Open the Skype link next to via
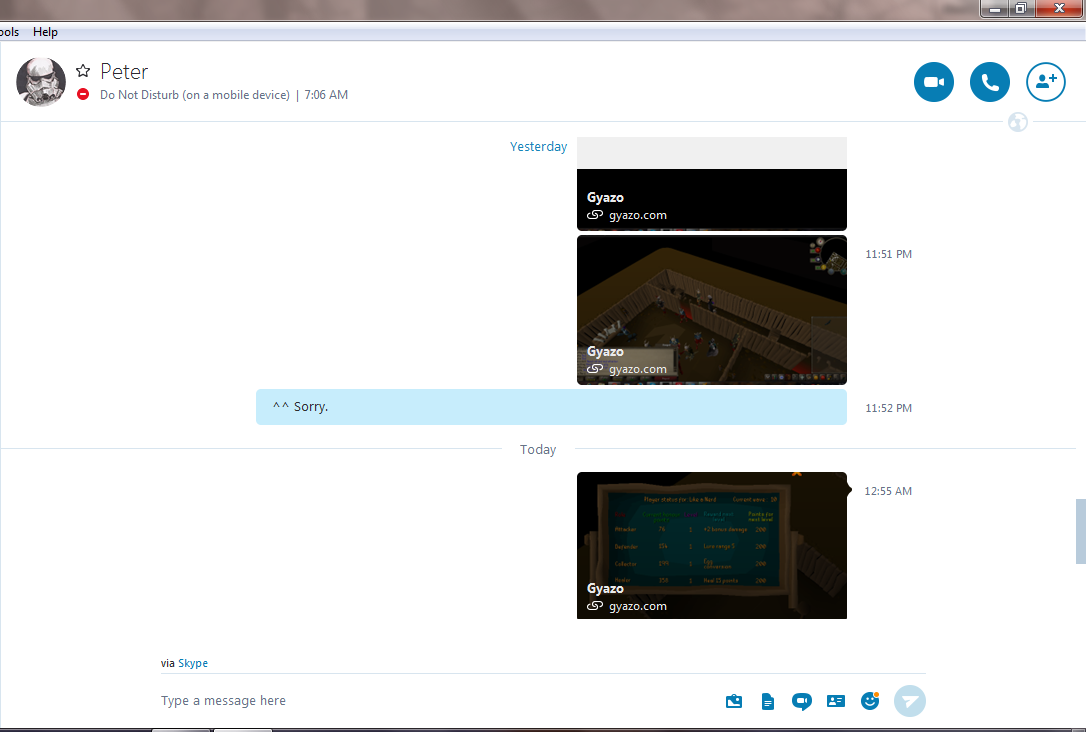 click(x=193, y=663)
